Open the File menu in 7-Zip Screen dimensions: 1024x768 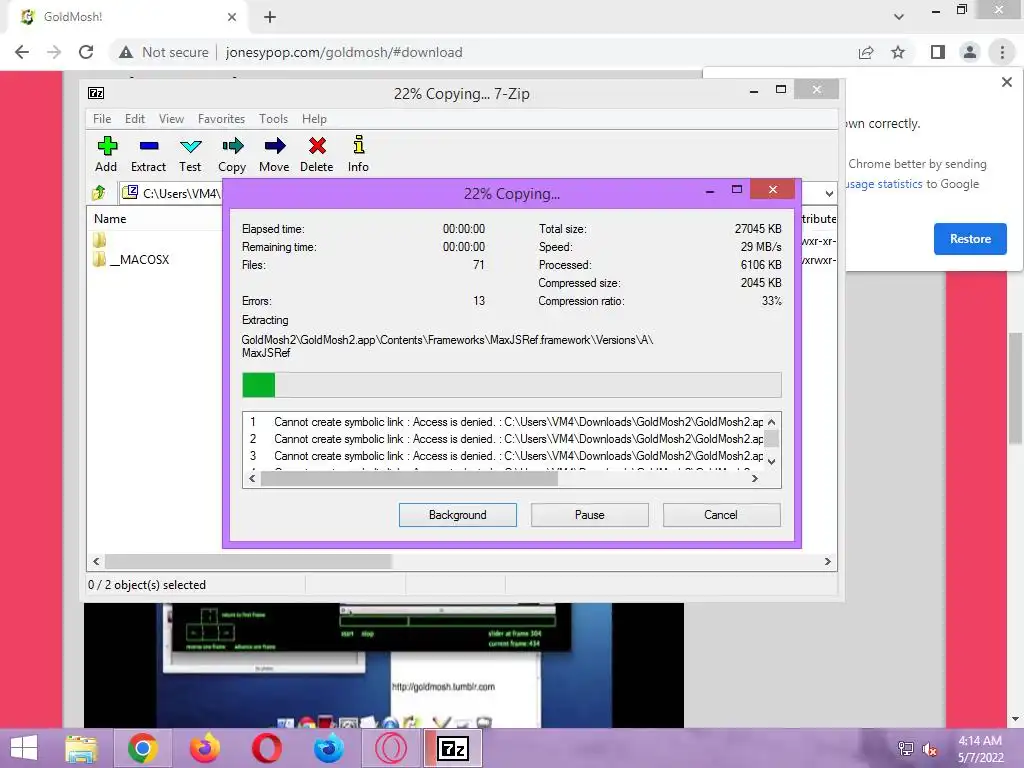pyautogui.click(x=102, y=119)
